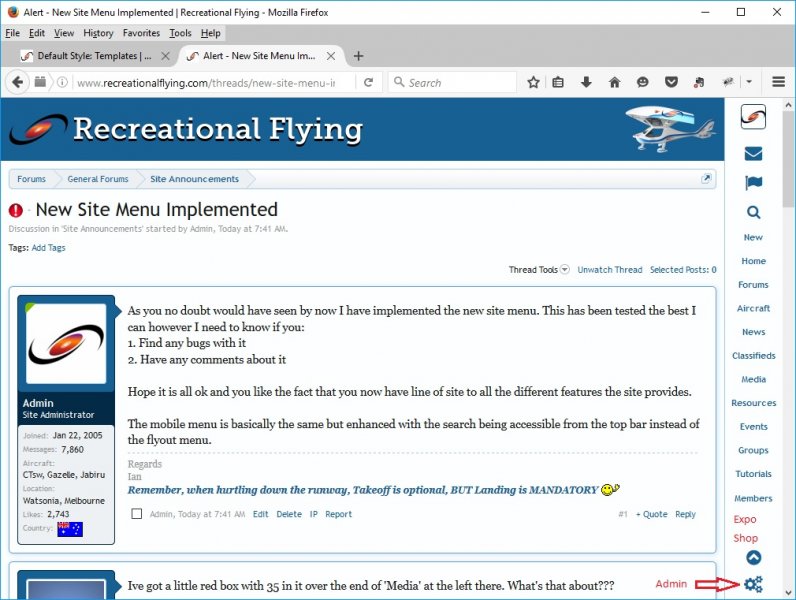Screen dimensions: 796x600
Task: Open the File menu
Action: coord(12,33)
